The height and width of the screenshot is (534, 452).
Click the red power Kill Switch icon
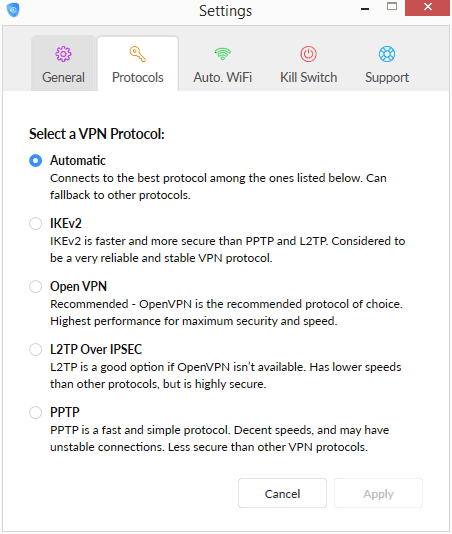309,54
